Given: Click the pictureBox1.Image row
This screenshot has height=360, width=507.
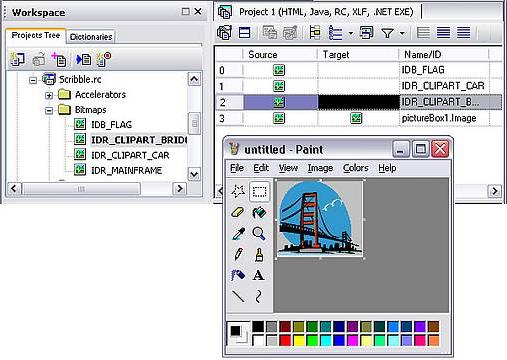Looking at the screenshot, I should [x=358, y=118].
